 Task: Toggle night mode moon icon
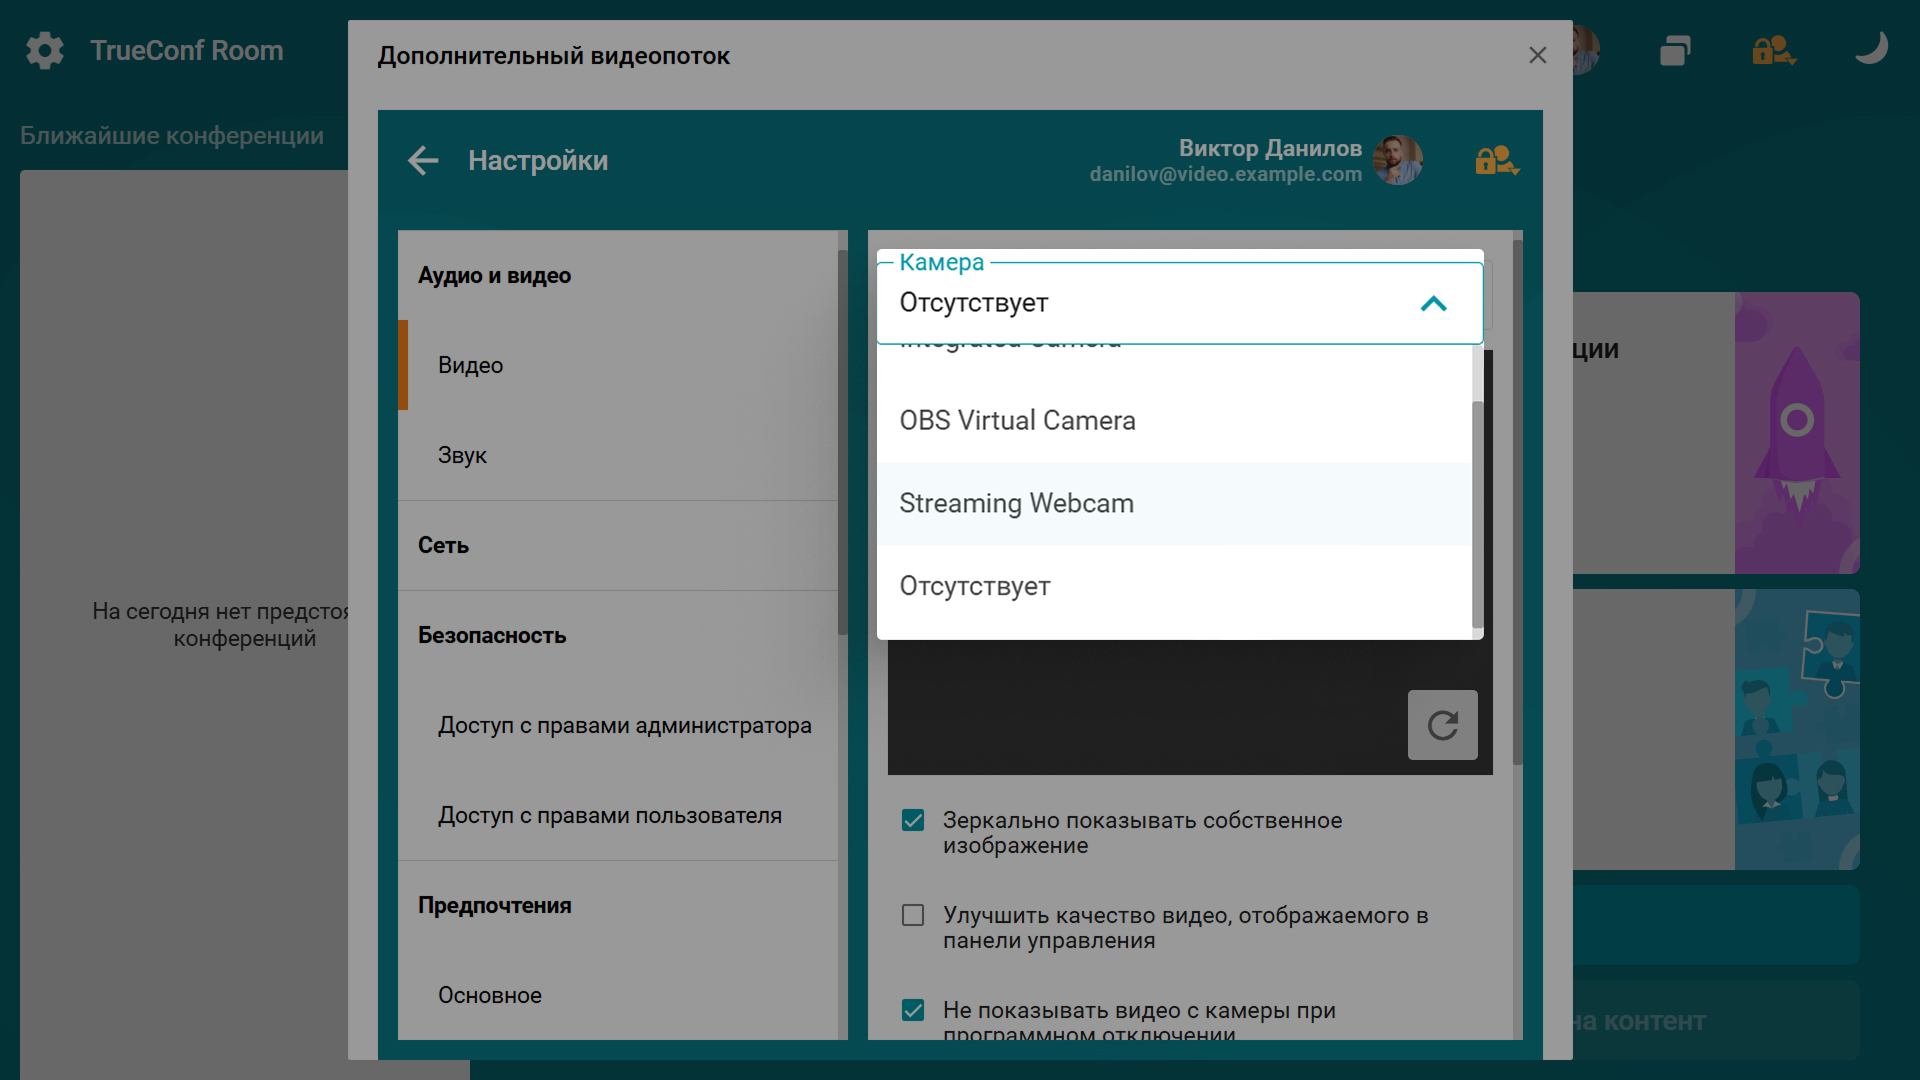[x=1871, y=48]
